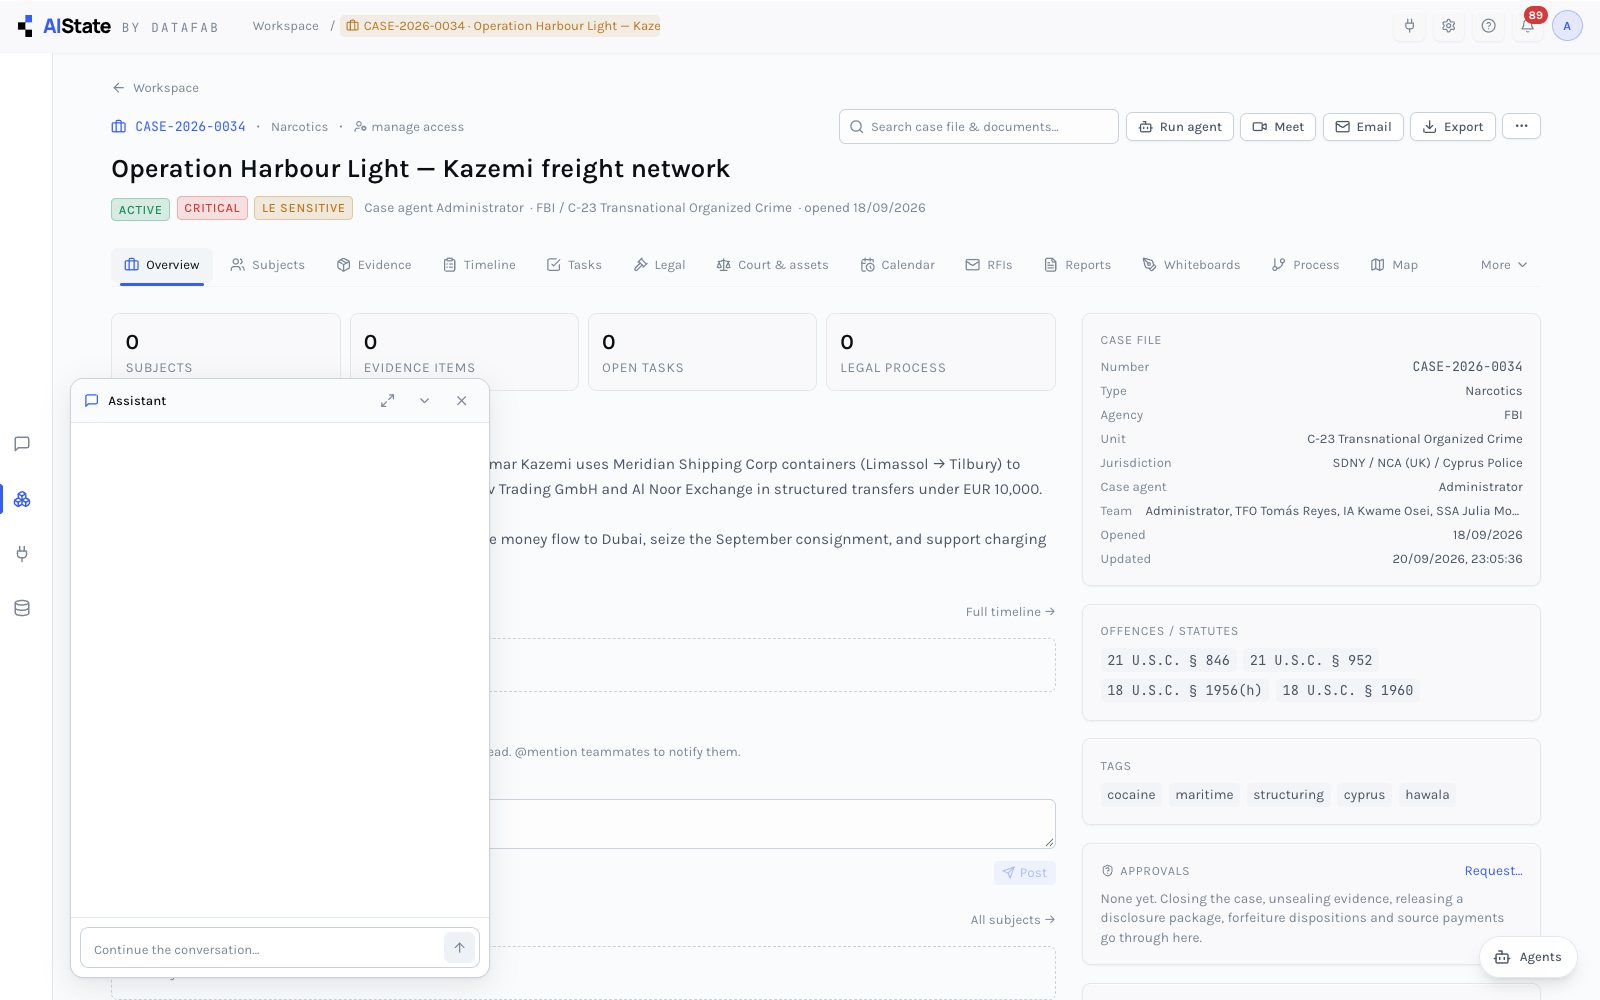The image size is (1600, 1000).
Task: Click the cocaine tag
Action: [1131, 795]
